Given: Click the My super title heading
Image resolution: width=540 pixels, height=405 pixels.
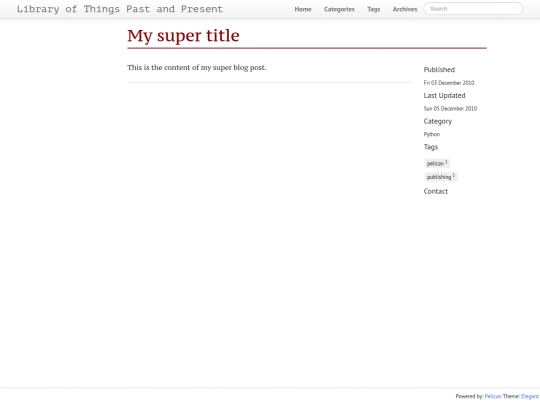Looking at the screenshot, I should 183,35.
